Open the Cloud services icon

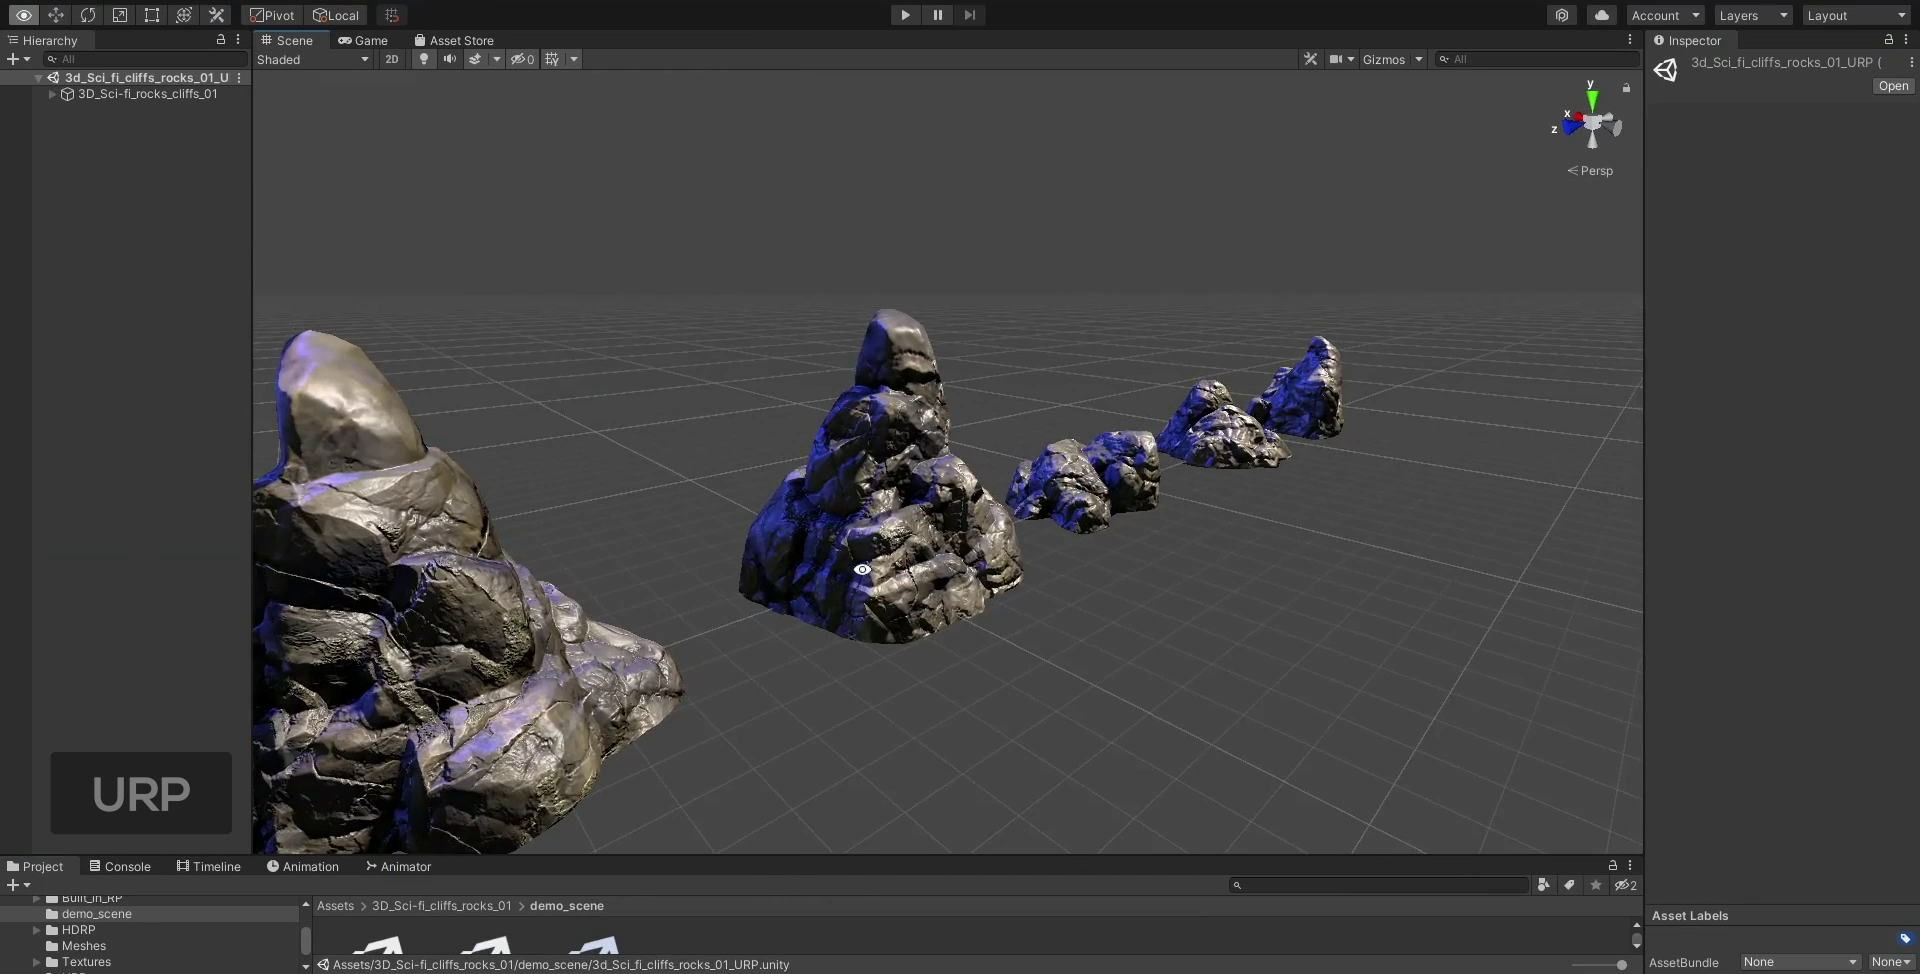1602,15
